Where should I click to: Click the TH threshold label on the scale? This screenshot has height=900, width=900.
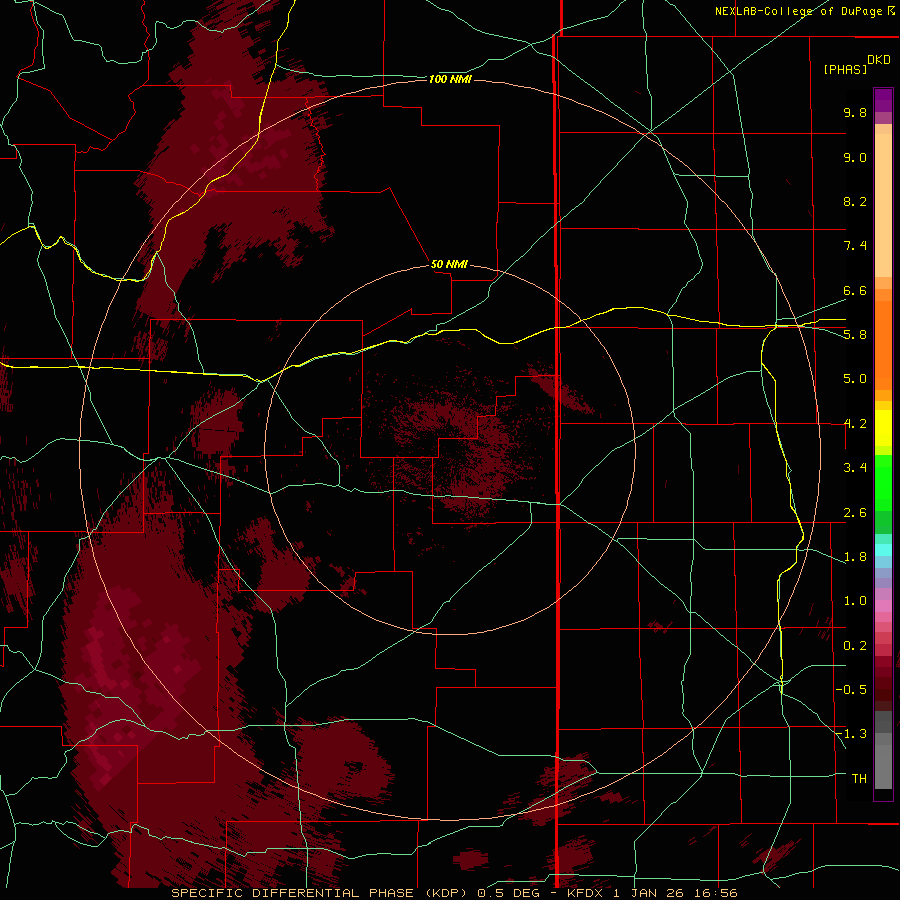point(859,779)
